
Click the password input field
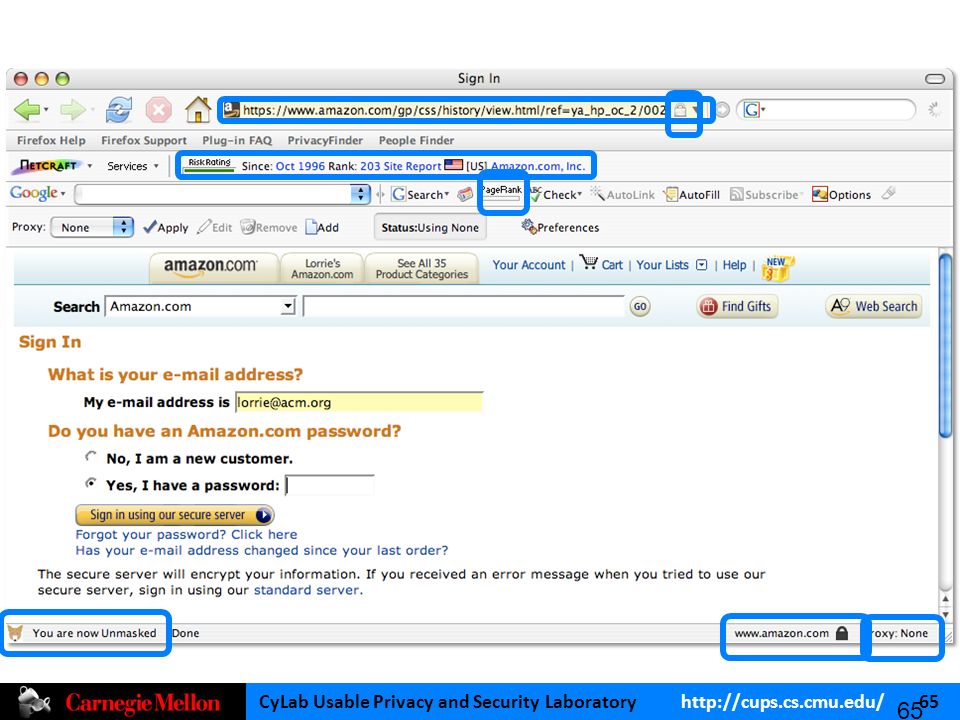(329, 485)
